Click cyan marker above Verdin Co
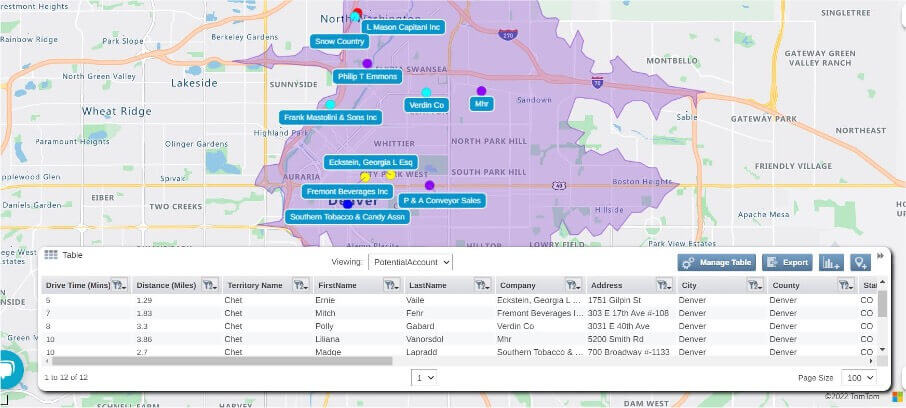Viewport: 906px width, 408px height. coord(426,92)
